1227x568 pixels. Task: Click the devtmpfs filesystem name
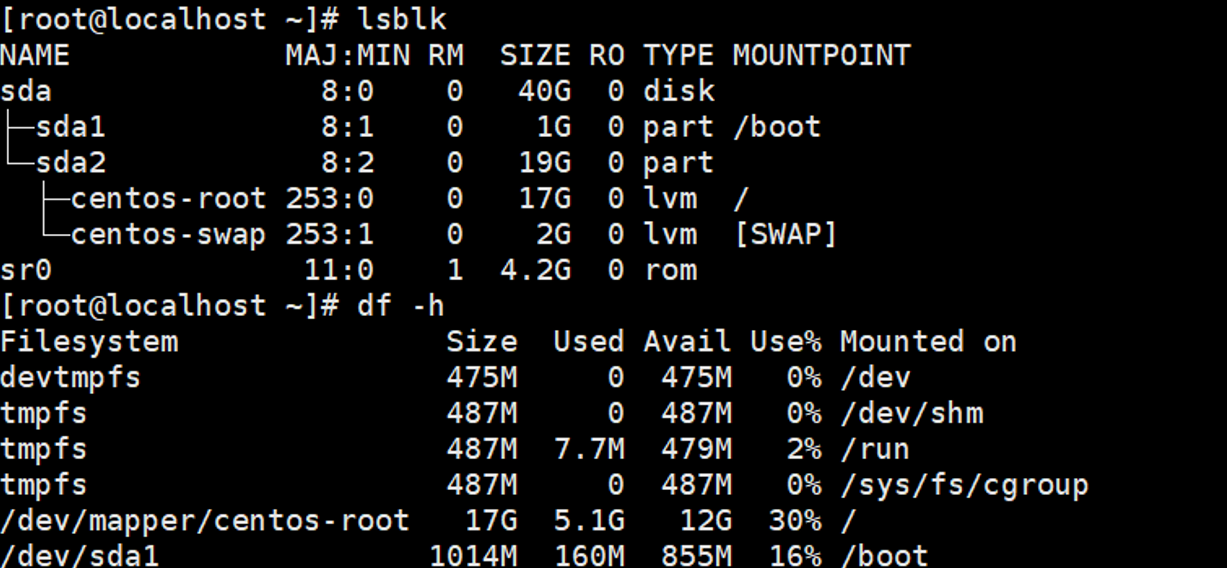(x=71, y=378)
